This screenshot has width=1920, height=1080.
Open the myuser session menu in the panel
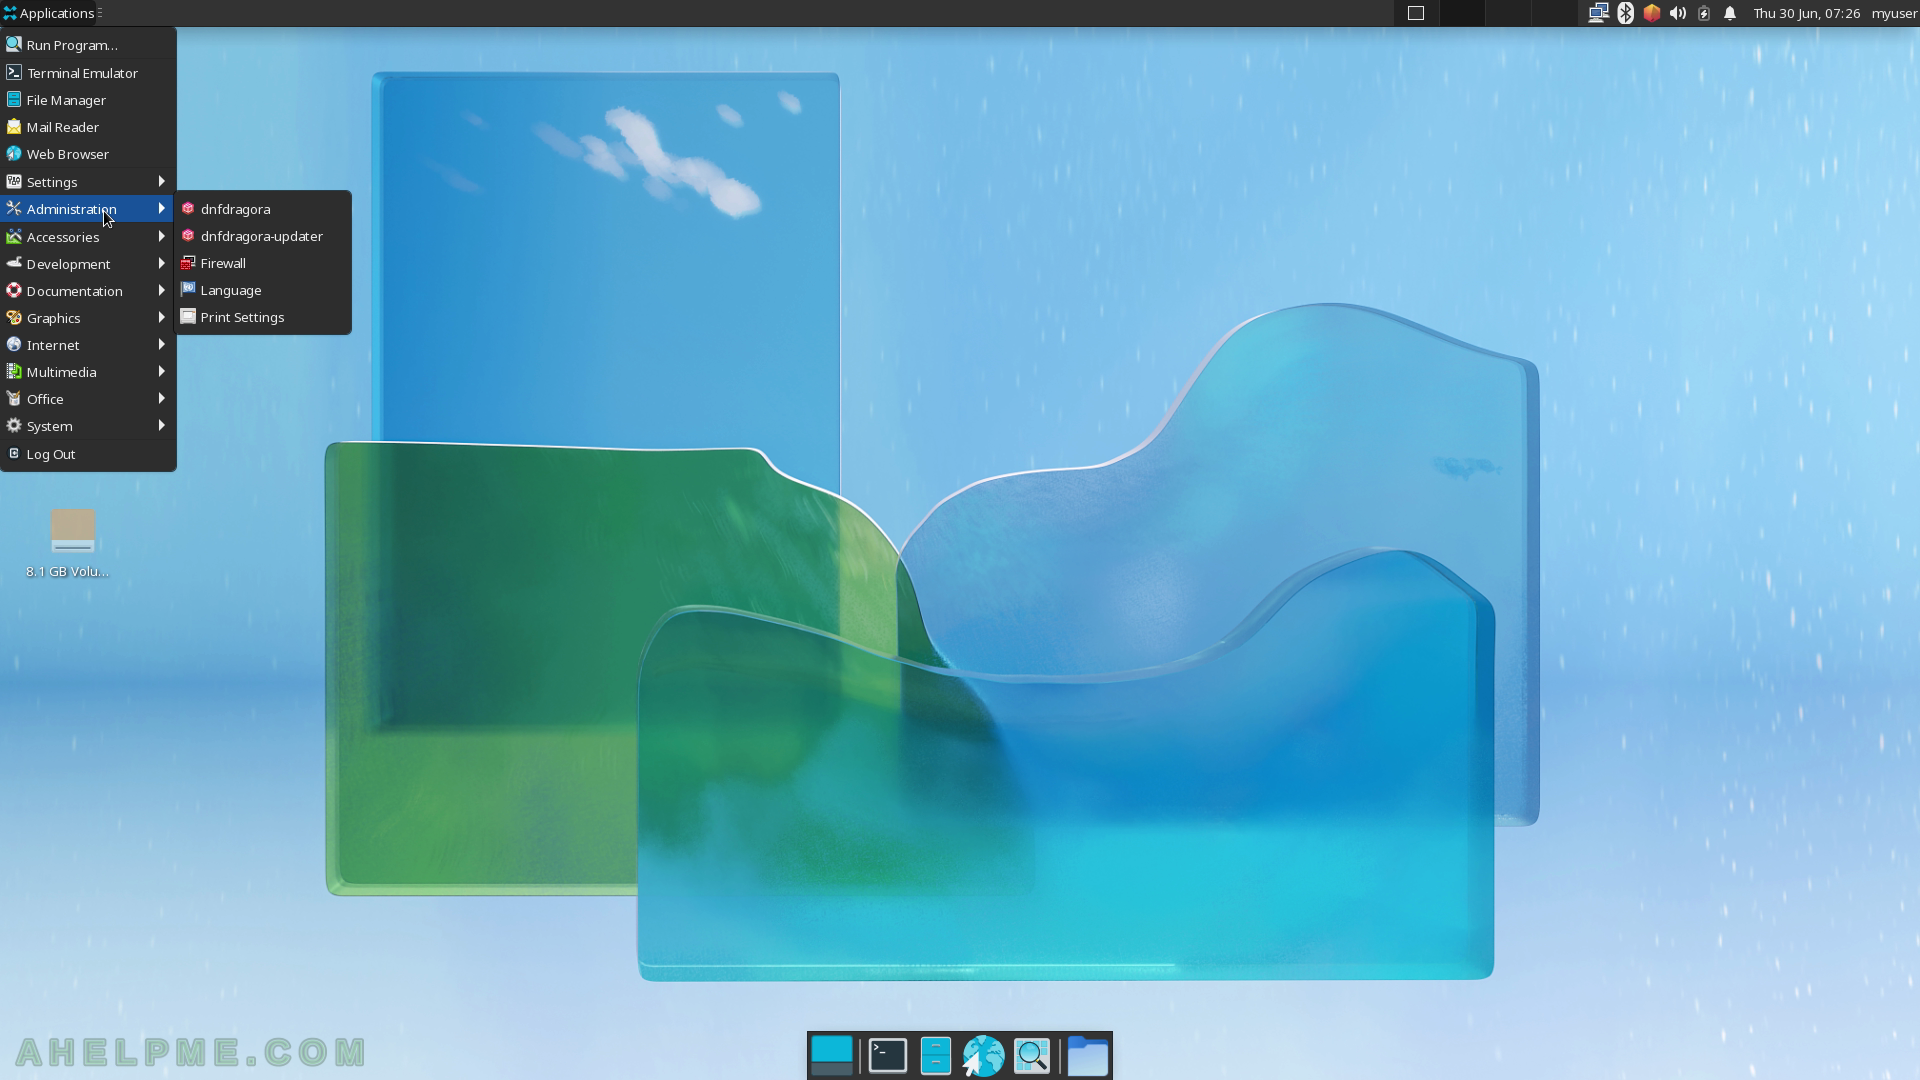pos(1894,13)
